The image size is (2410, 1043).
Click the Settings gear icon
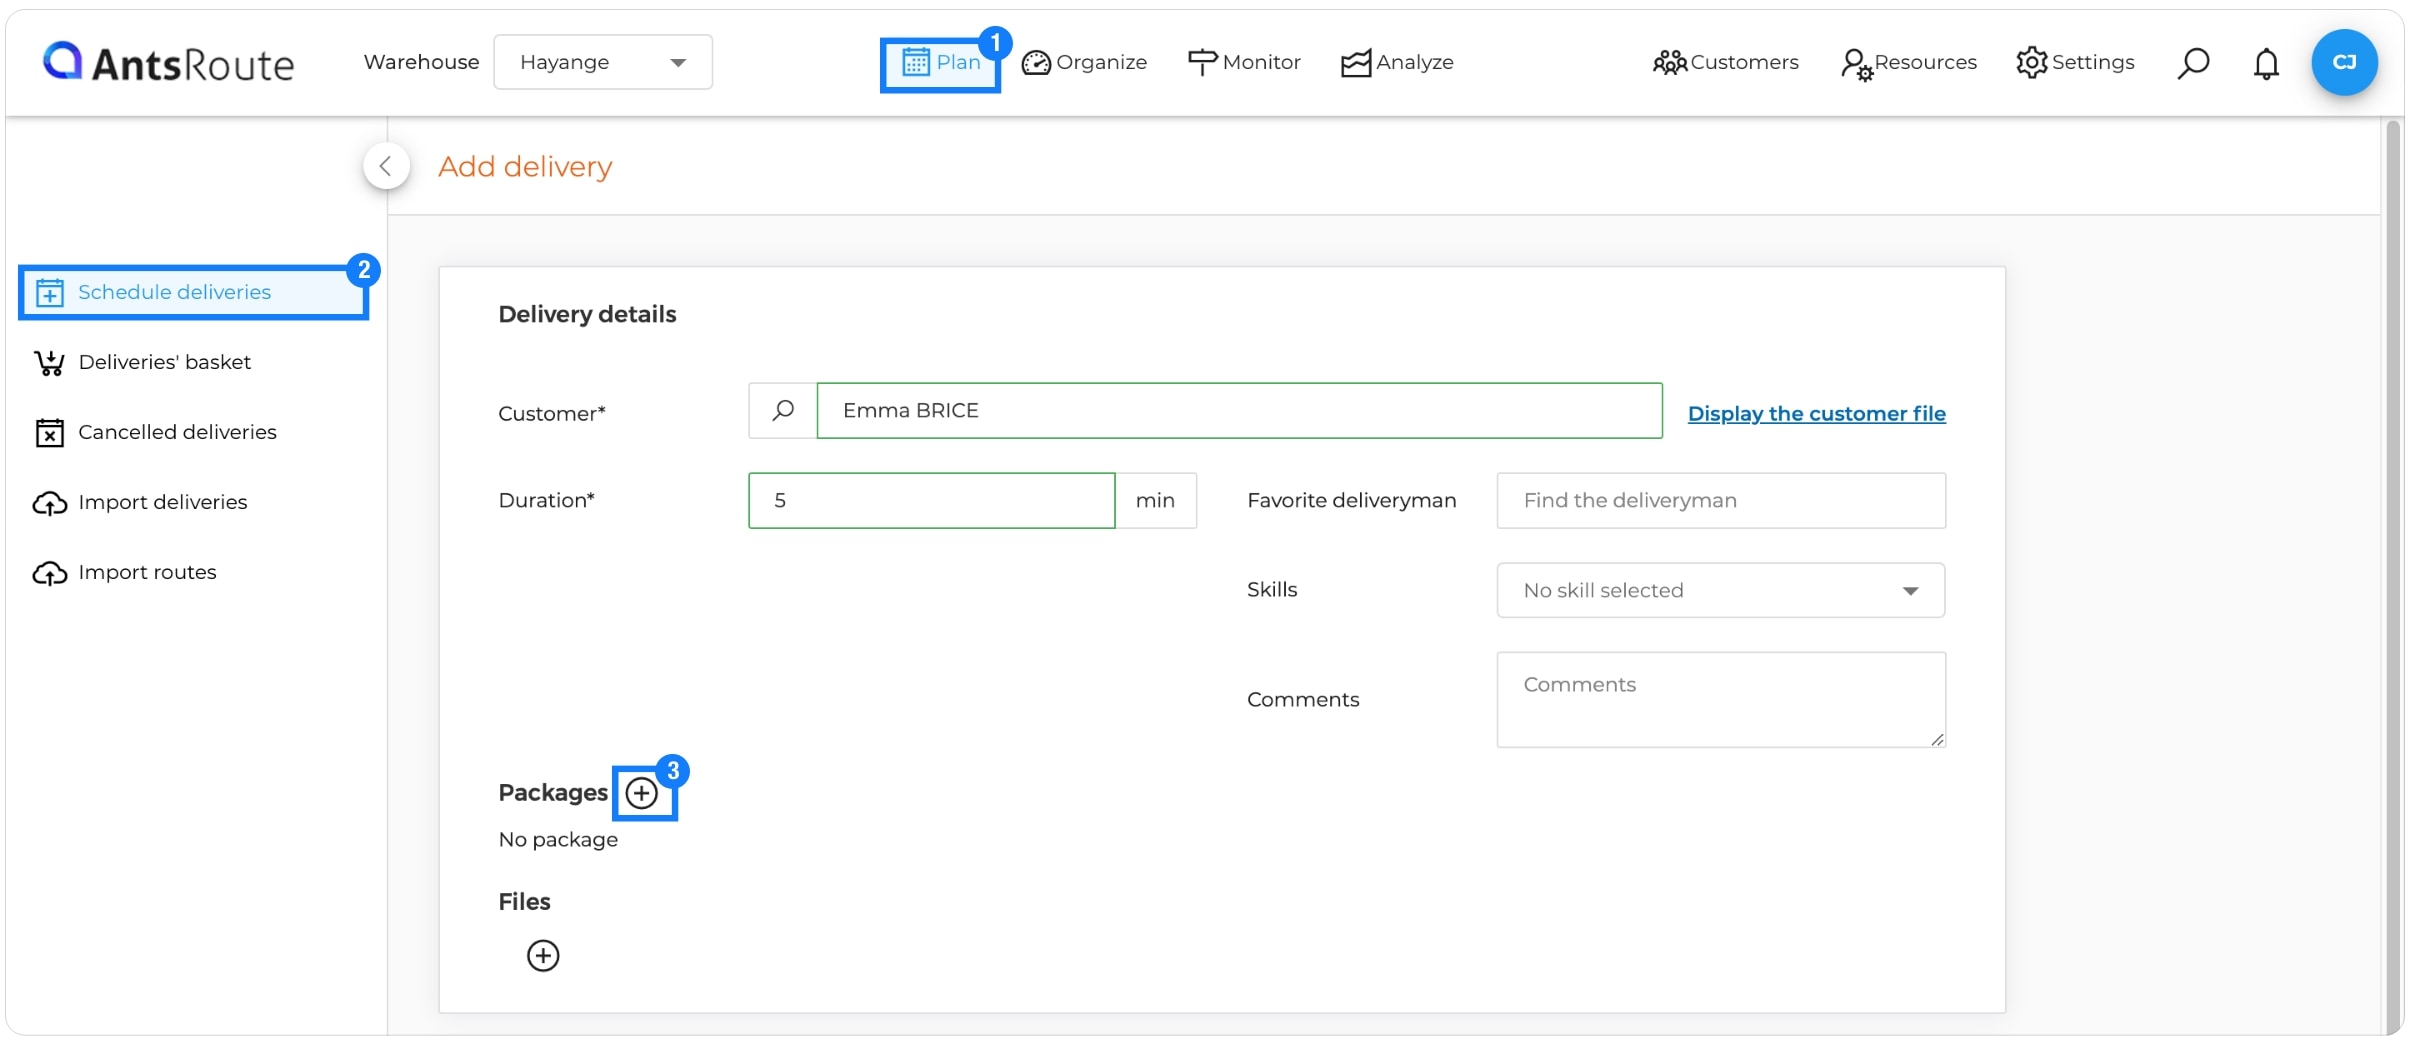pos(2032,62)
